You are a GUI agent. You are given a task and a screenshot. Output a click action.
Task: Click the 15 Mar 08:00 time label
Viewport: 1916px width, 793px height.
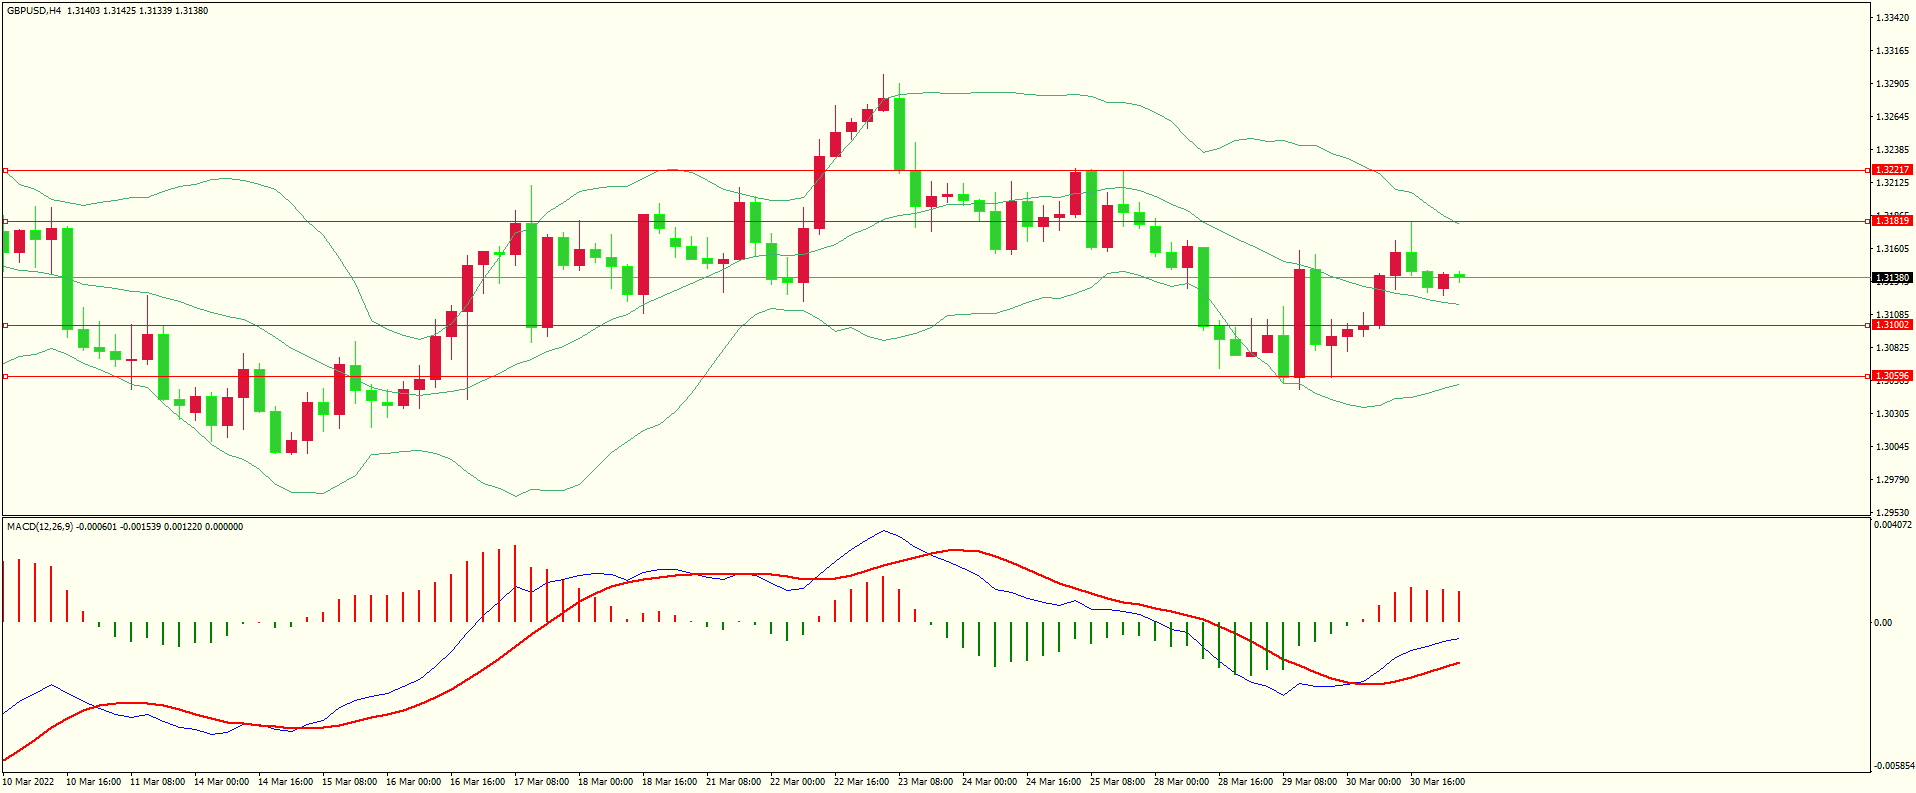pyautogui.click(x=349, y=782)
